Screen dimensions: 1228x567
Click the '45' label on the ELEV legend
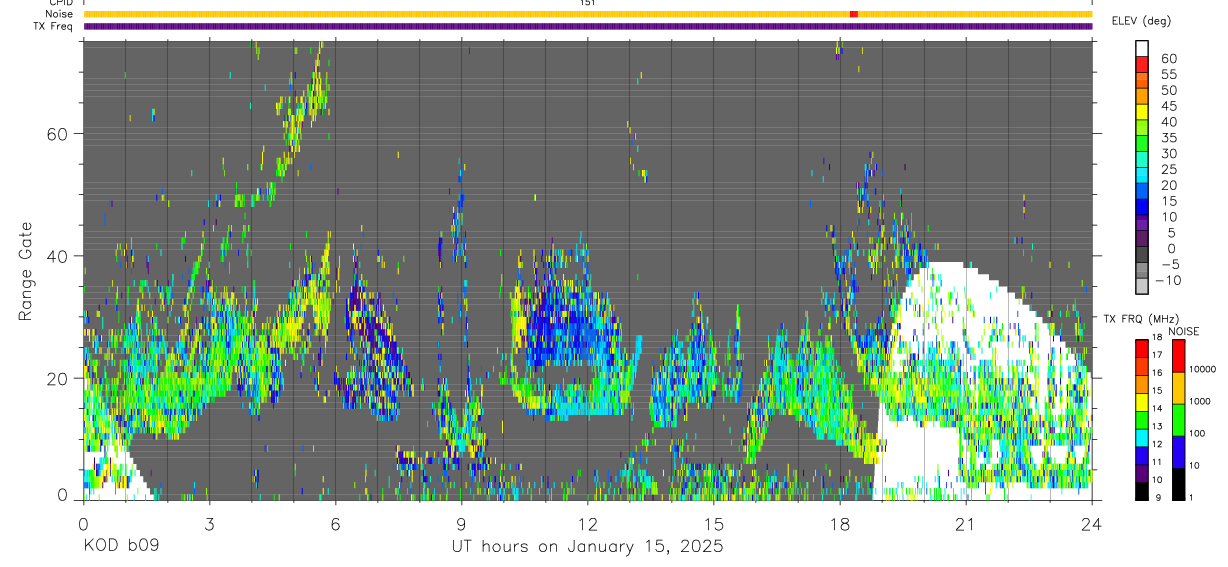(x=1167, y=106)
